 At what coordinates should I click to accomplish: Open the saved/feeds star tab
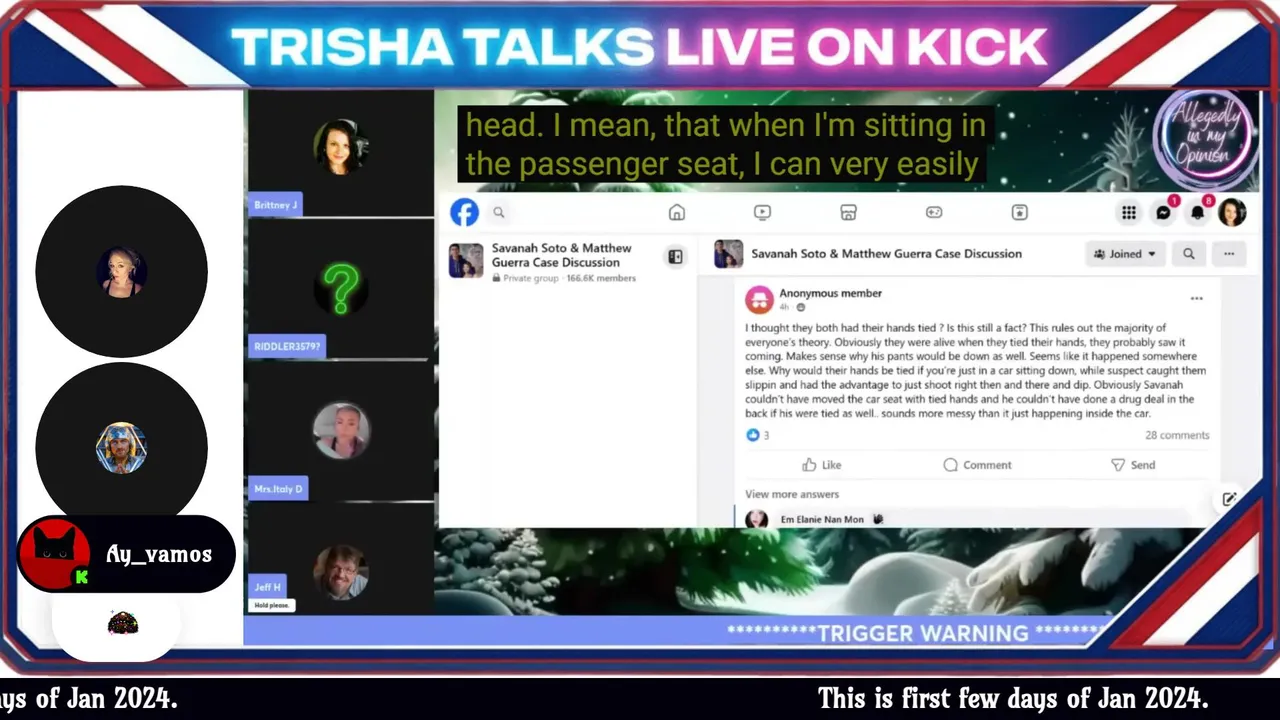1019,212
